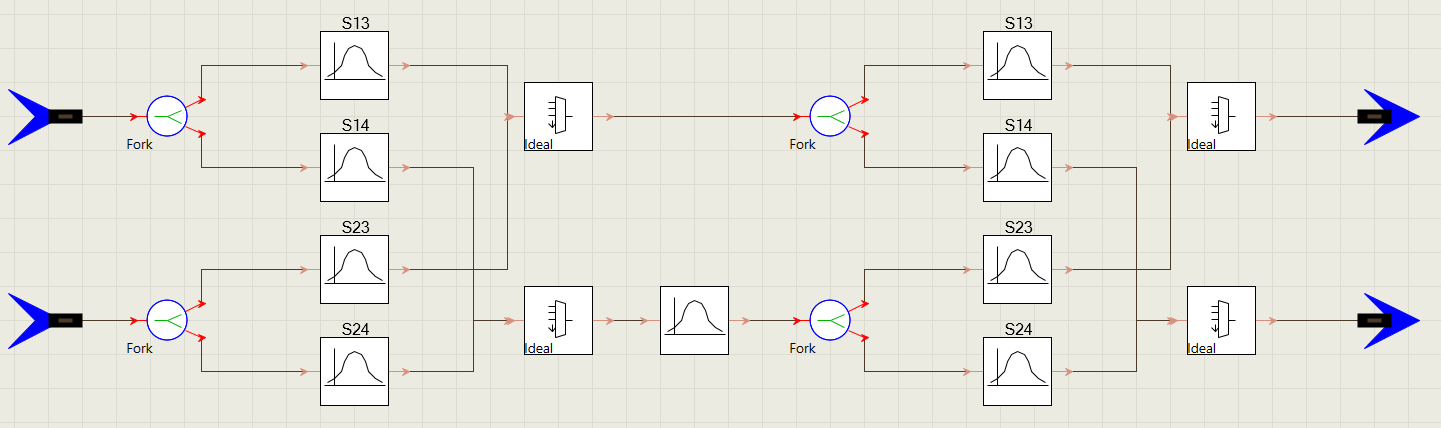
Task: Click the Fork fed by the upper input port
Action: pyautogui.click(x=167, y=117)
